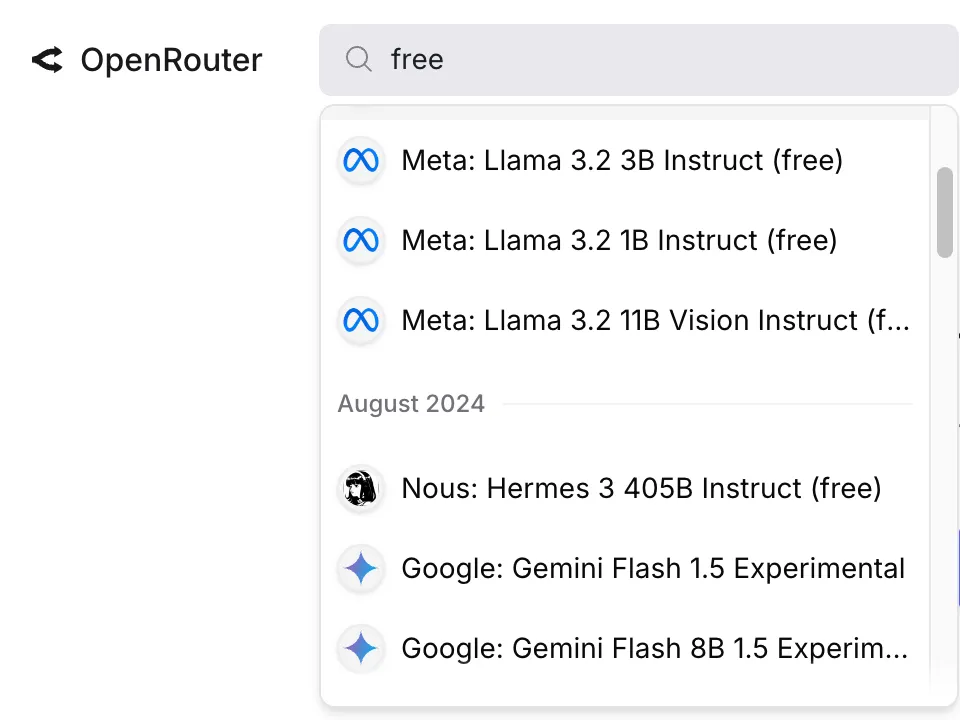Choose Google: Gemini Flash 8B 1.5 Experimental
The image size is (960, 720).
[655, 649]
